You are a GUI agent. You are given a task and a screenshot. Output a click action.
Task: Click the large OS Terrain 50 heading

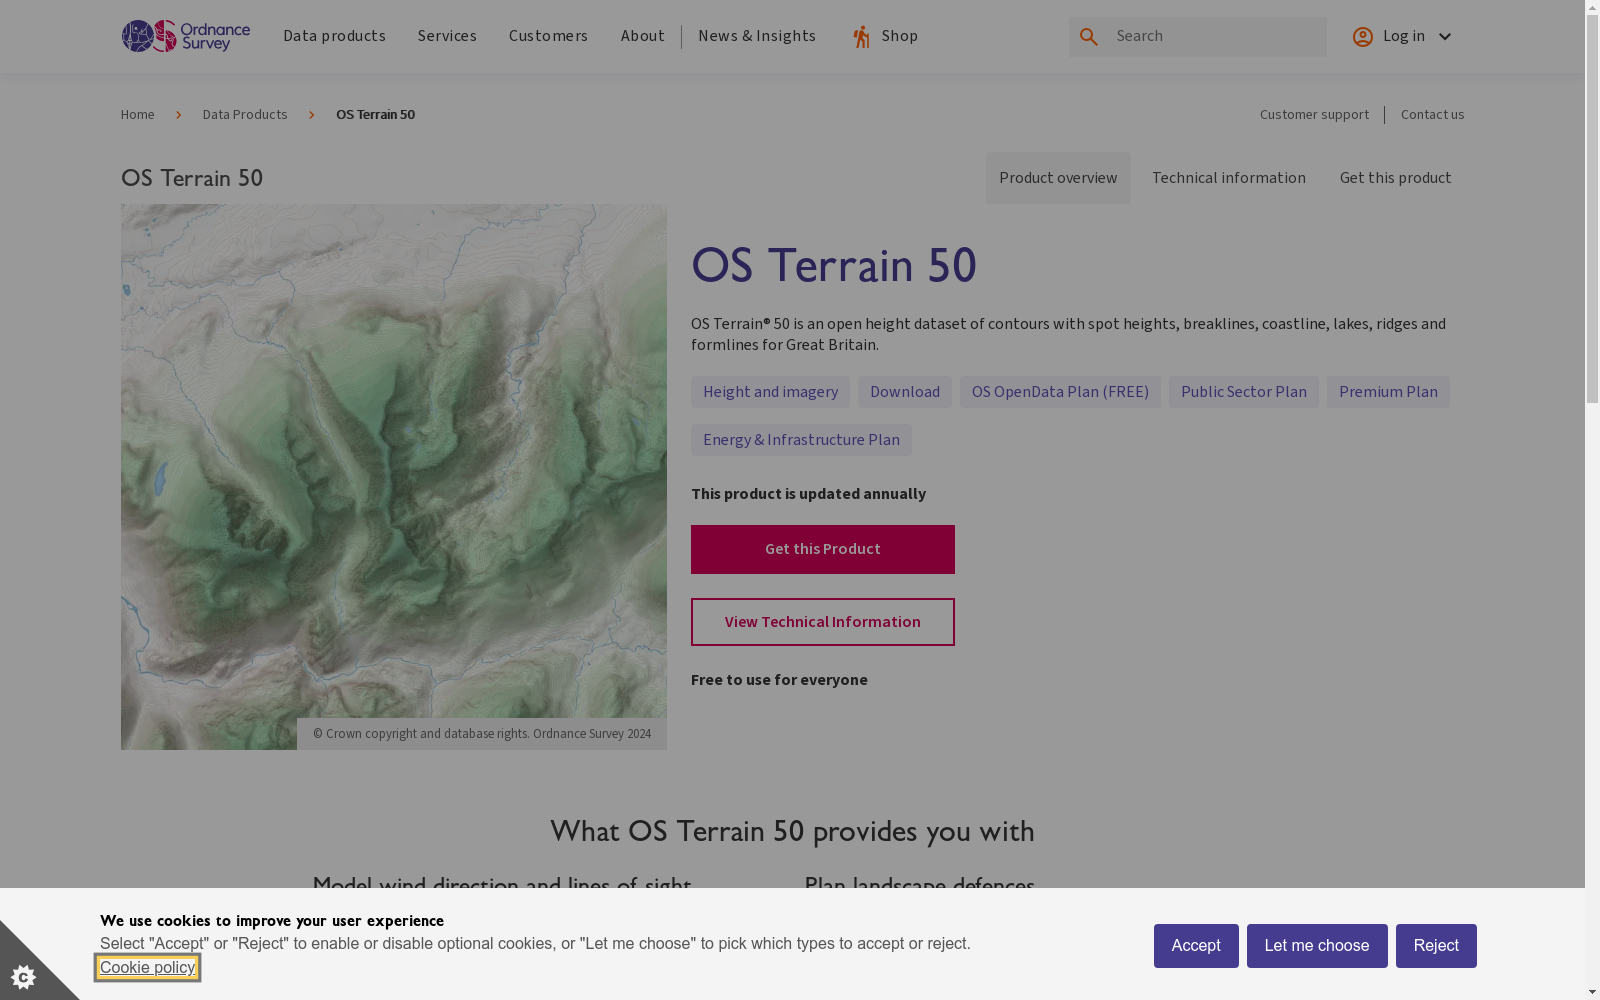[x=834, y=266]
